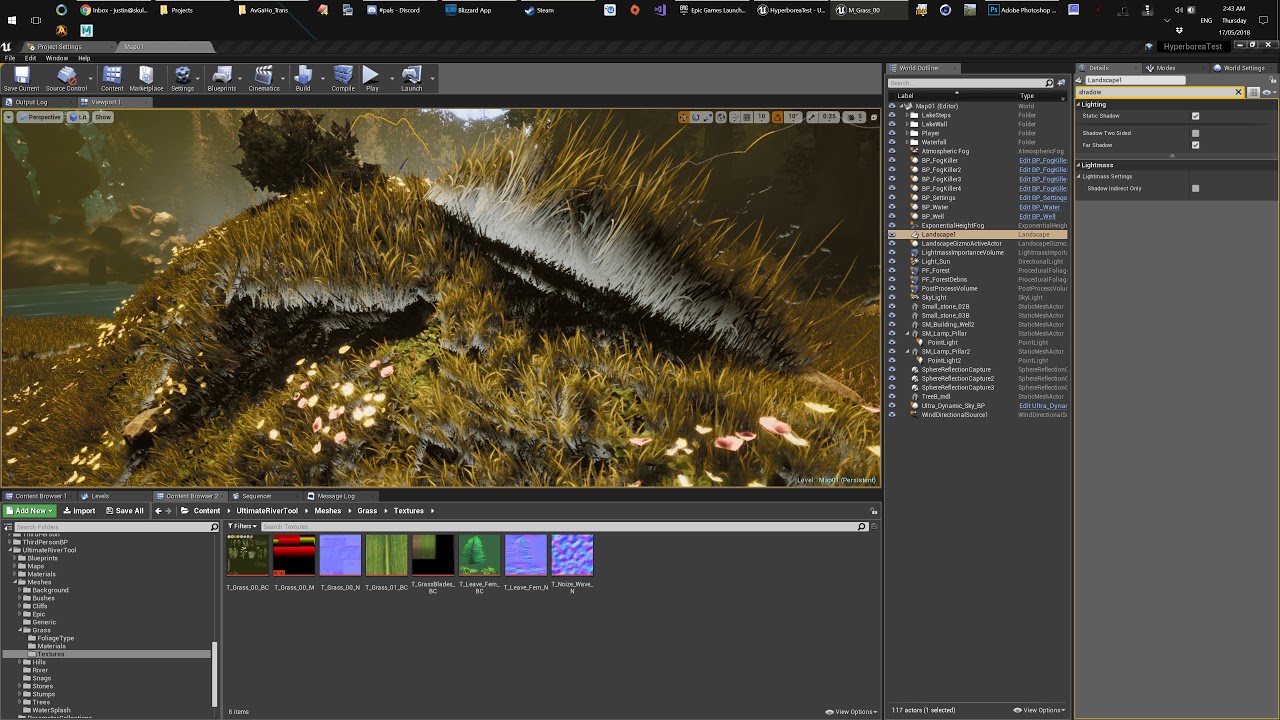Toggle grid snapping in the viewport toolbar

coord(748,117)
